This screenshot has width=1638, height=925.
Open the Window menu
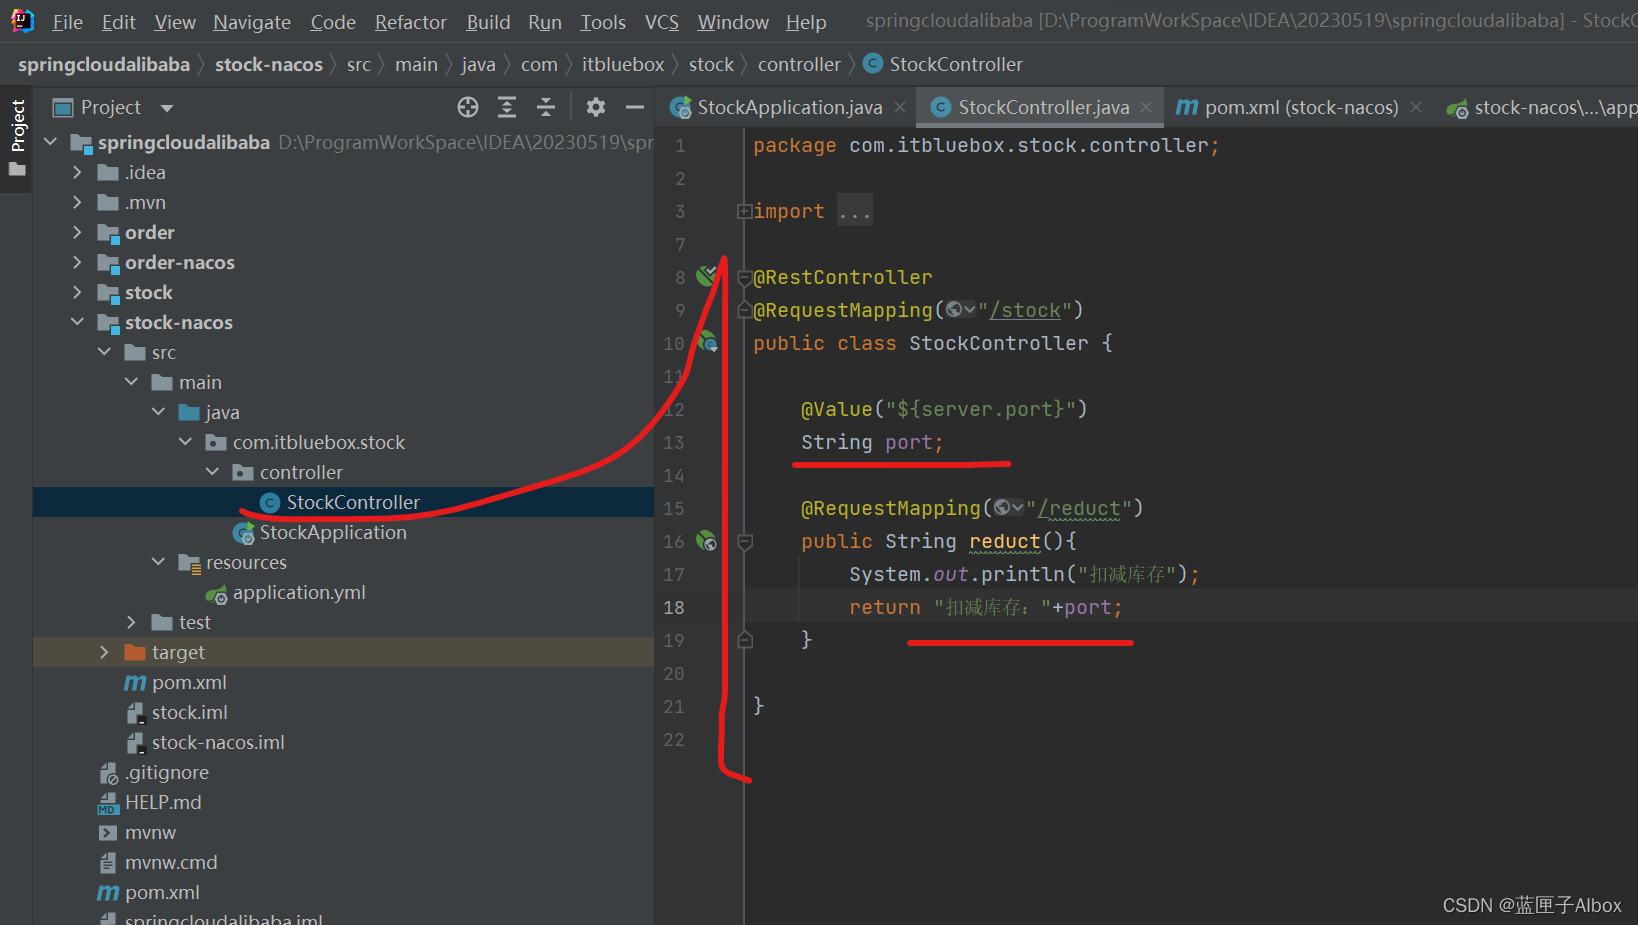click(733, 22)
